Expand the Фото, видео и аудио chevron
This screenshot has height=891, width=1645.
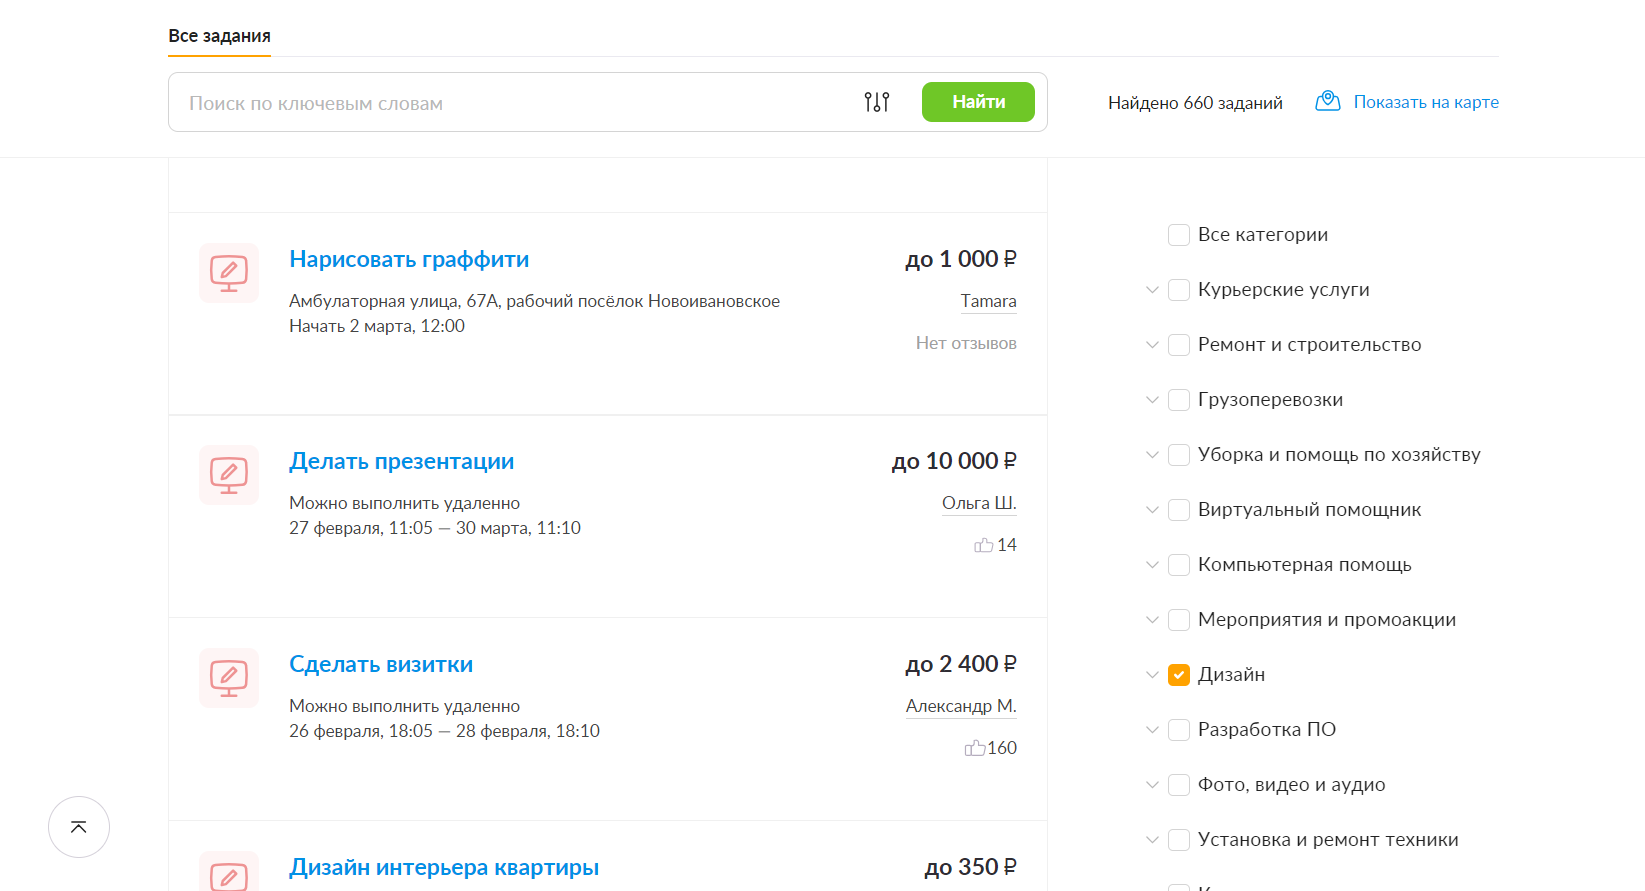click(x=1152, y=785)
